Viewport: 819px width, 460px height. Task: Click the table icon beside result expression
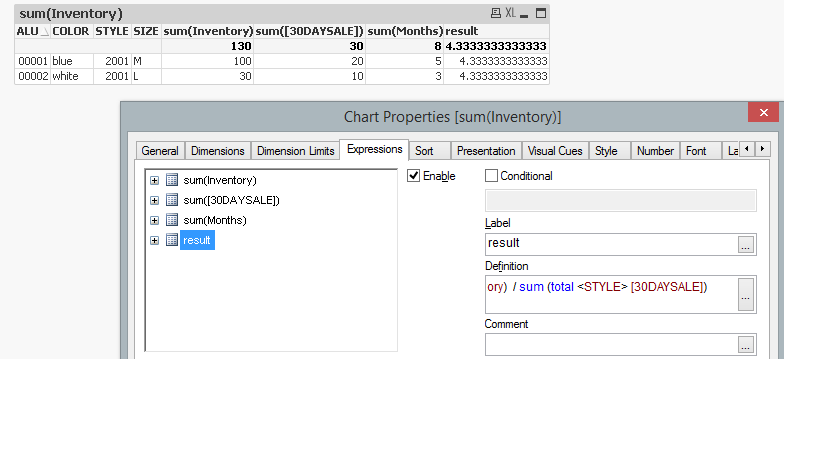click(x=172, y=240)
